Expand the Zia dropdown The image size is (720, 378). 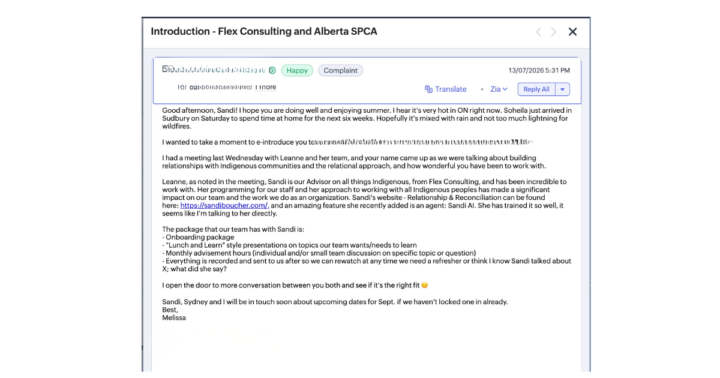pyautogui.click(x=499, y=89)
